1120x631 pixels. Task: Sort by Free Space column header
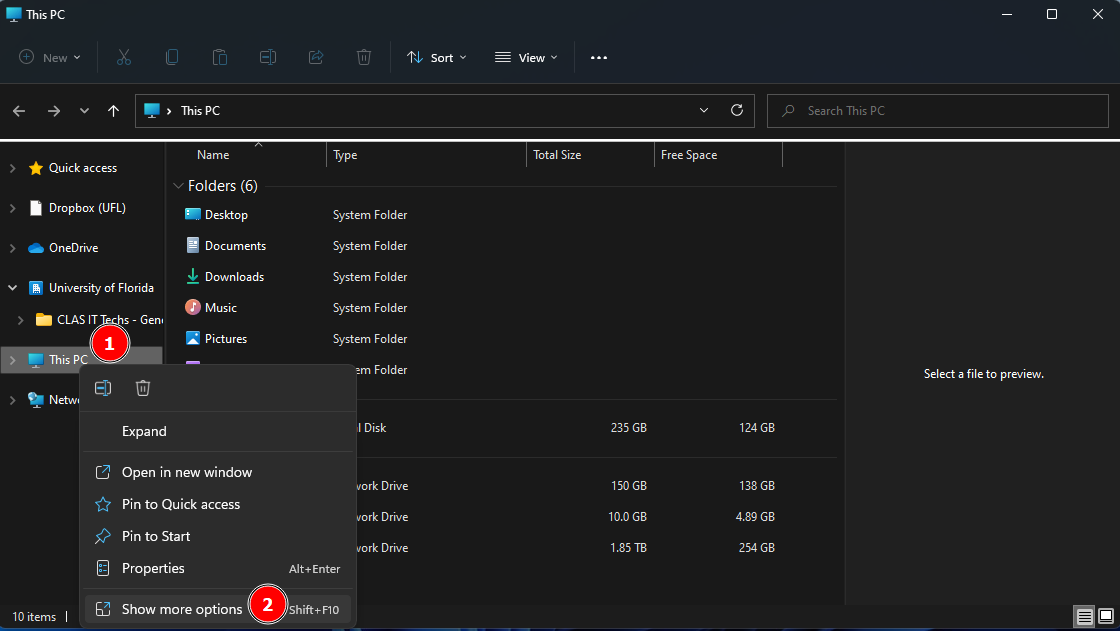689,155
